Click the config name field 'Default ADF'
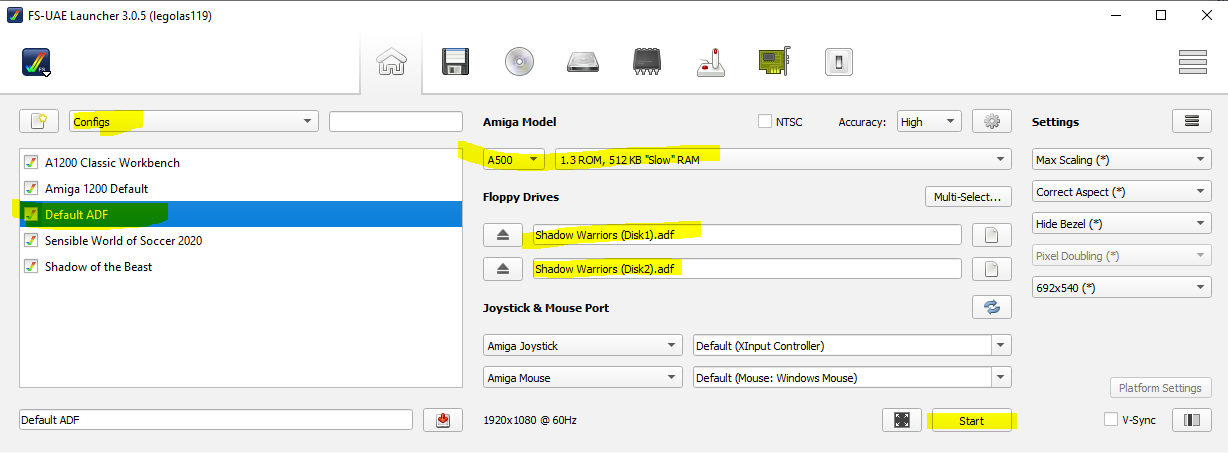The height and width of the screenshot is (453, 1228). point(216,420)
